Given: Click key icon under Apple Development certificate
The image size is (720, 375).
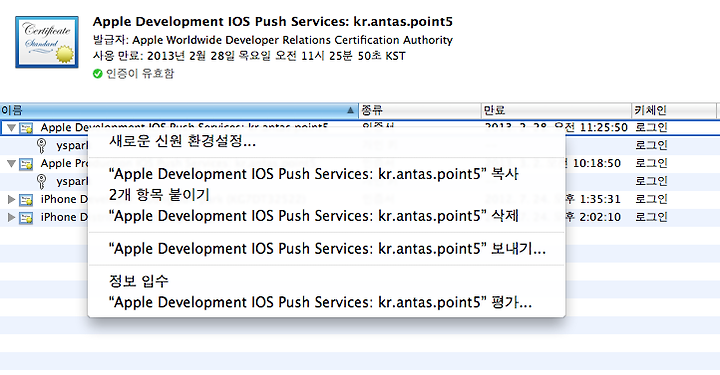Looking at the screenshot, I should [x=41, y=146].
